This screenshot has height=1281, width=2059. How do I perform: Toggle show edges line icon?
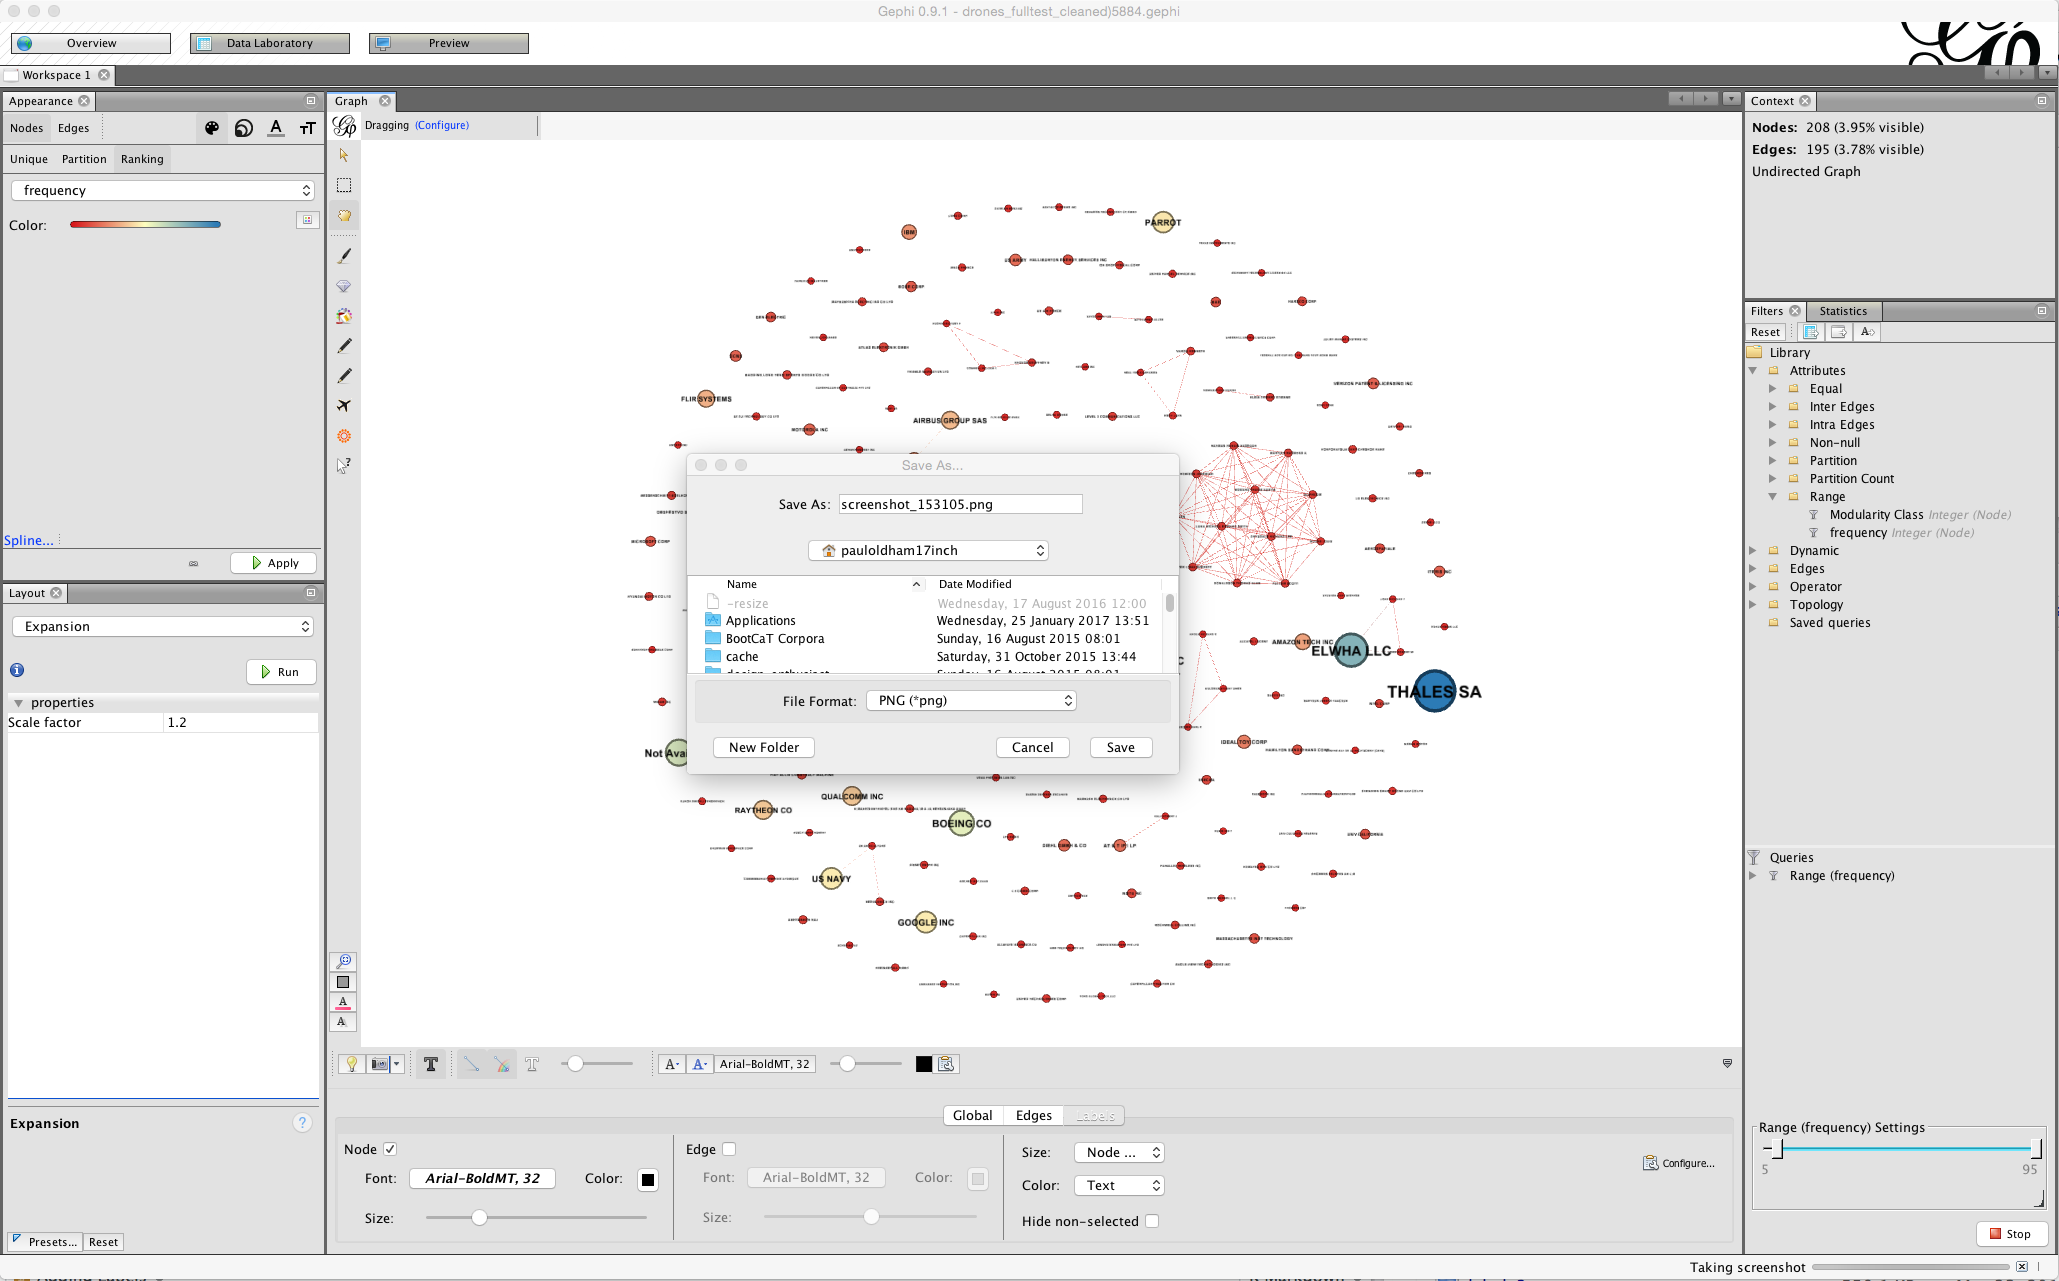[471, 1064]
